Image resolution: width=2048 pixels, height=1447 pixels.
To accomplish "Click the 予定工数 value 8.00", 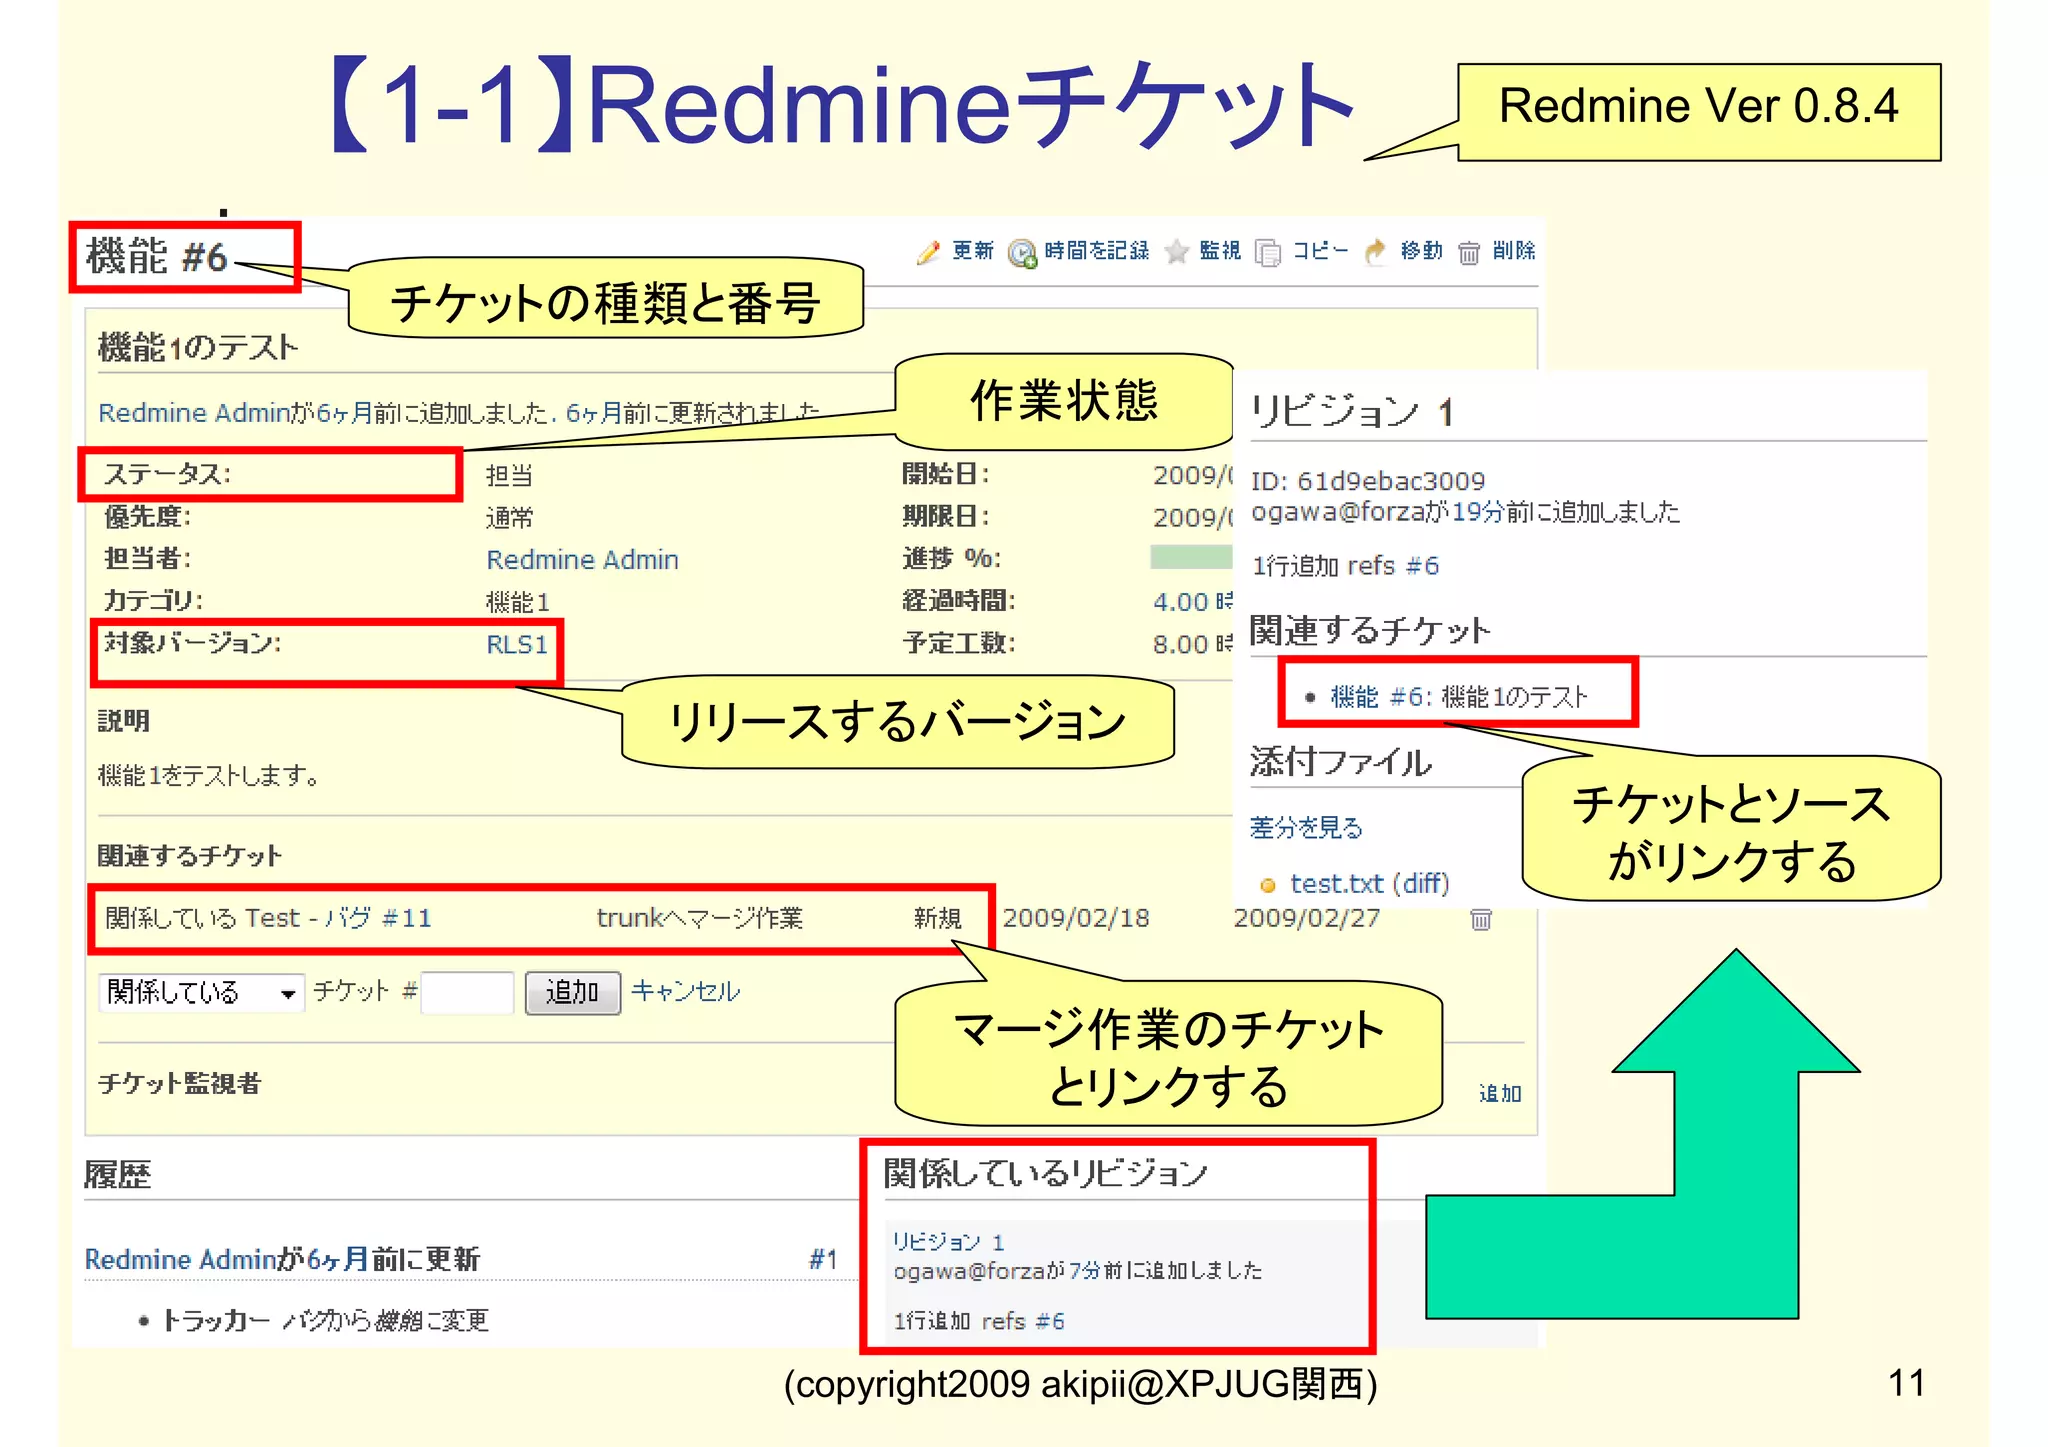I will click(x=1192, y=645).
